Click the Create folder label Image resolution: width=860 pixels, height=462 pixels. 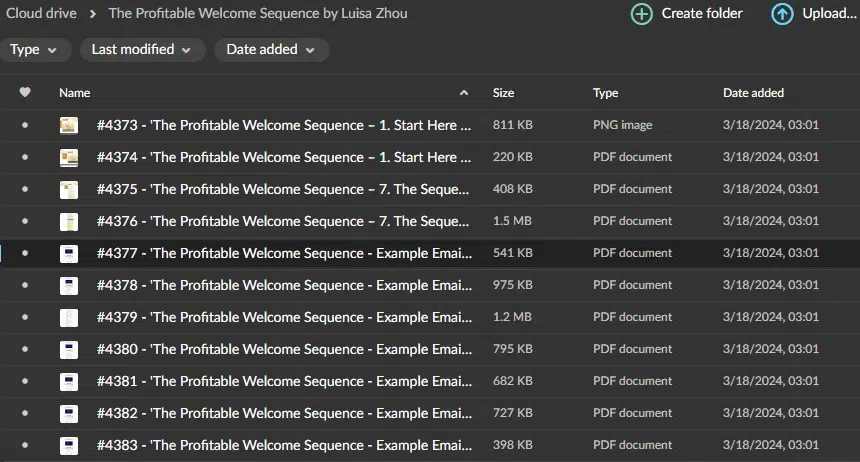tap(702, 13)
